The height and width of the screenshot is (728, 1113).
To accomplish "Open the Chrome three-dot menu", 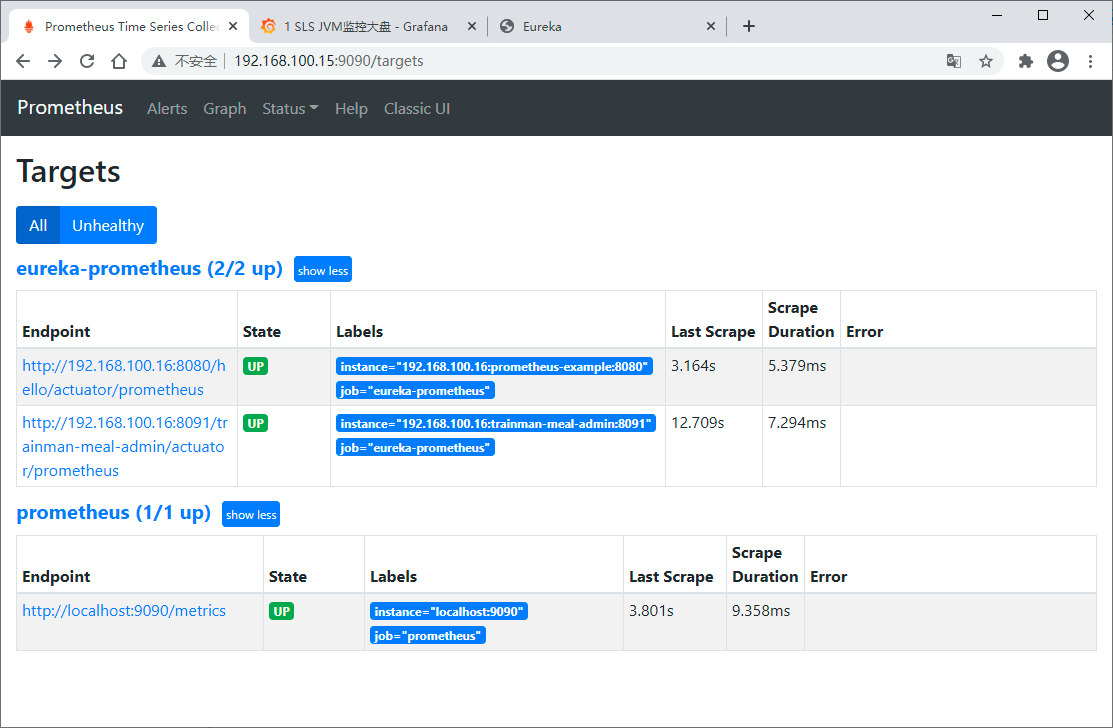I will (1090, 61).
